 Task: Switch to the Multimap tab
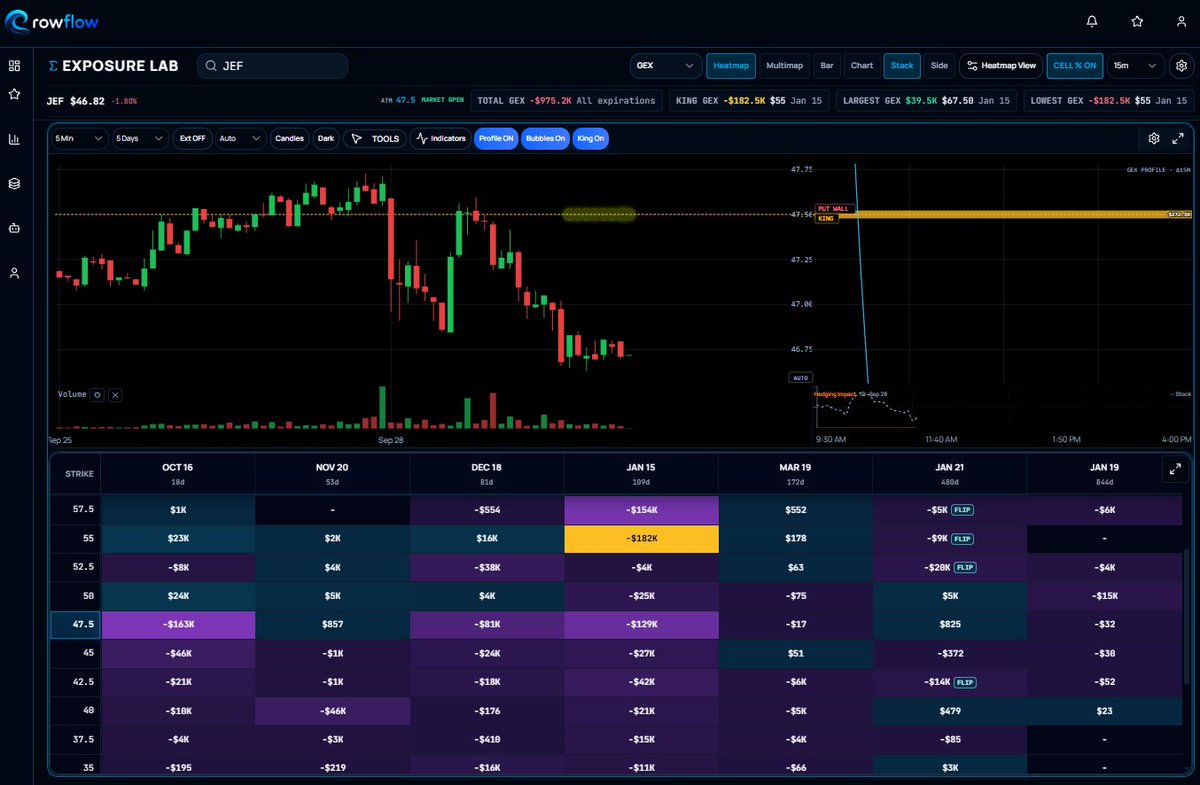pyautogui.click(x=785, y=66)
